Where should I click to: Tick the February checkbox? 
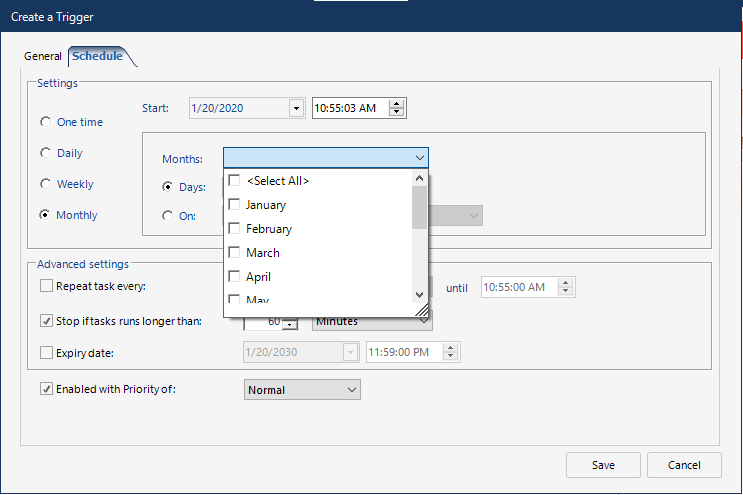(234, 229)
